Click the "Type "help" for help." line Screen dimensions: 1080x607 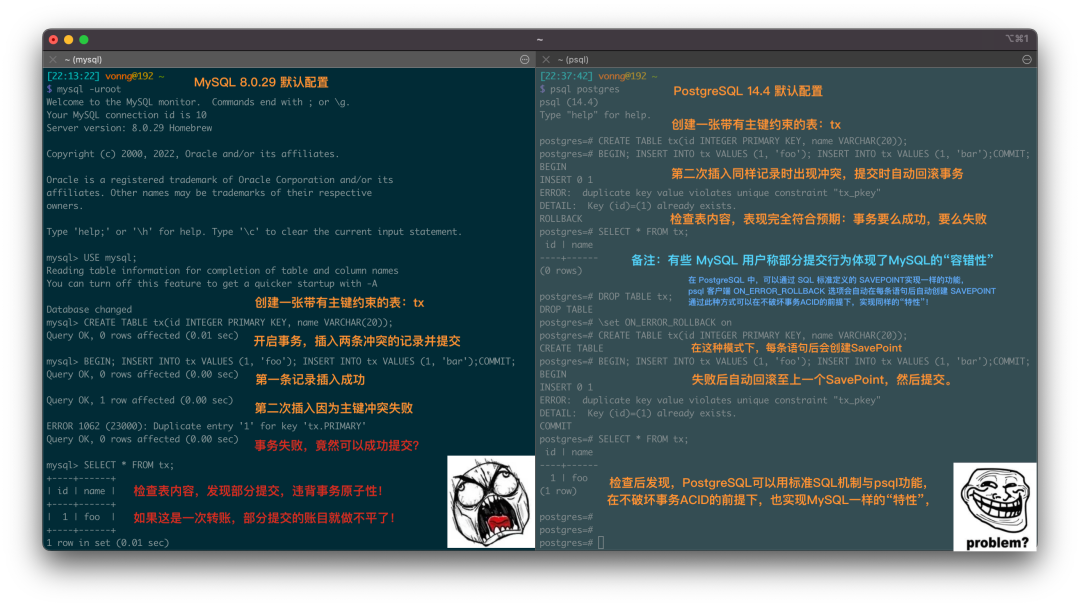(595, 115)
